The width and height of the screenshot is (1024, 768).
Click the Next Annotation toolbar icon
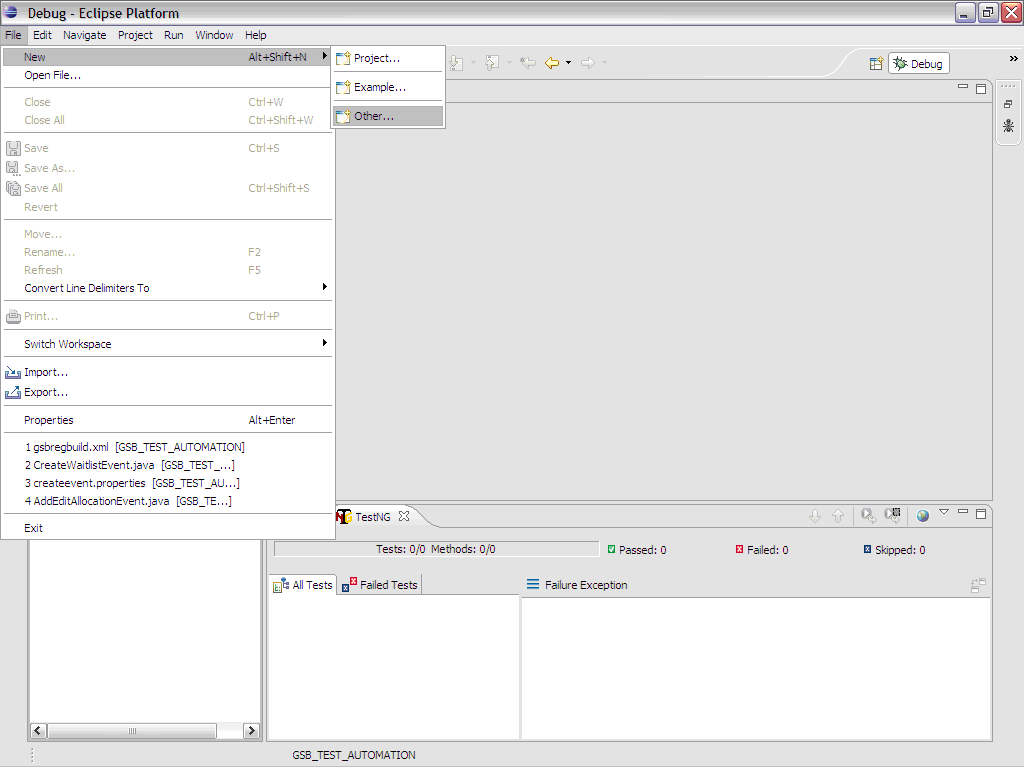[456, 63]
